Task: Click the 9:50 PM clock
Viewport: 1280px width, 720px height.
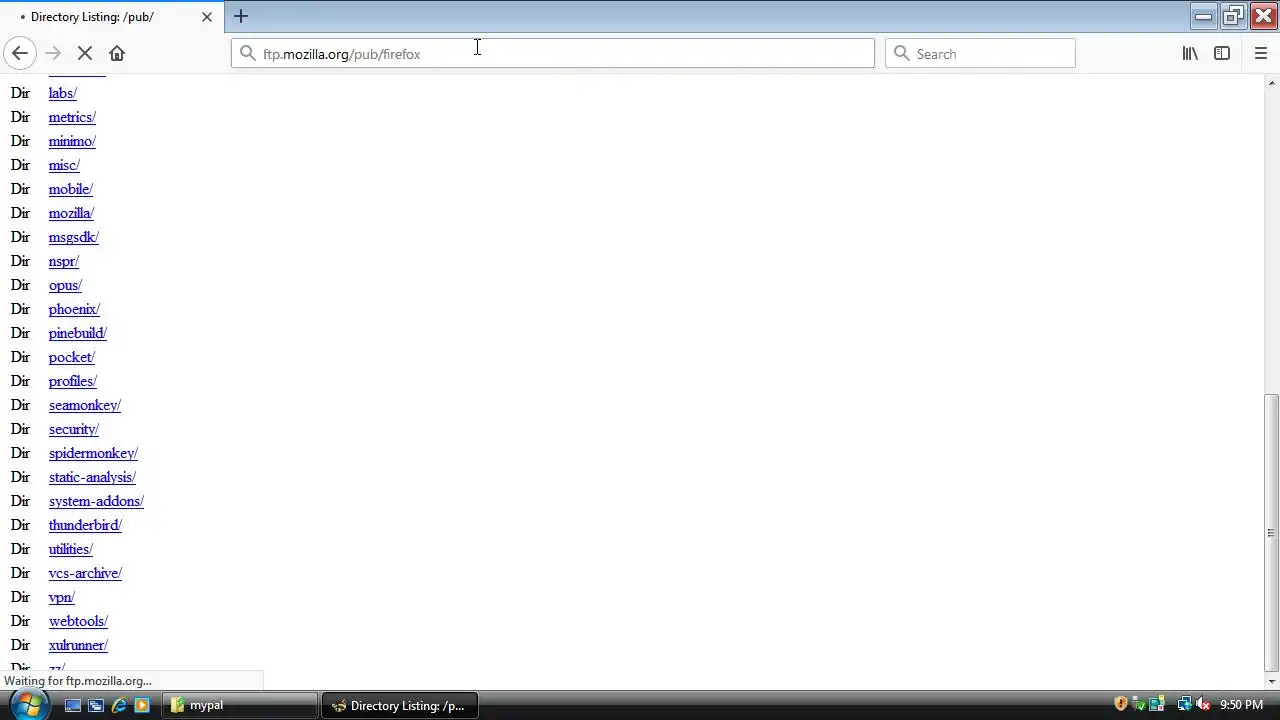Action: (x=1241, y=705)
